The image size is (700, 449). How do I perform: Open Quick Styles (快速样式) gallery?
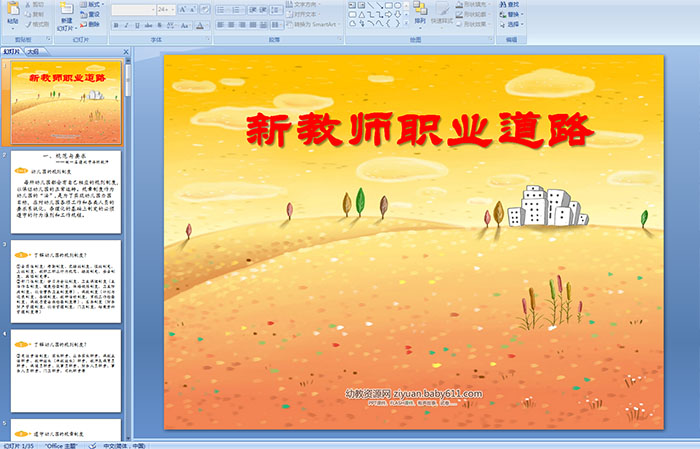pyautogui.click(x=442, y=13)
